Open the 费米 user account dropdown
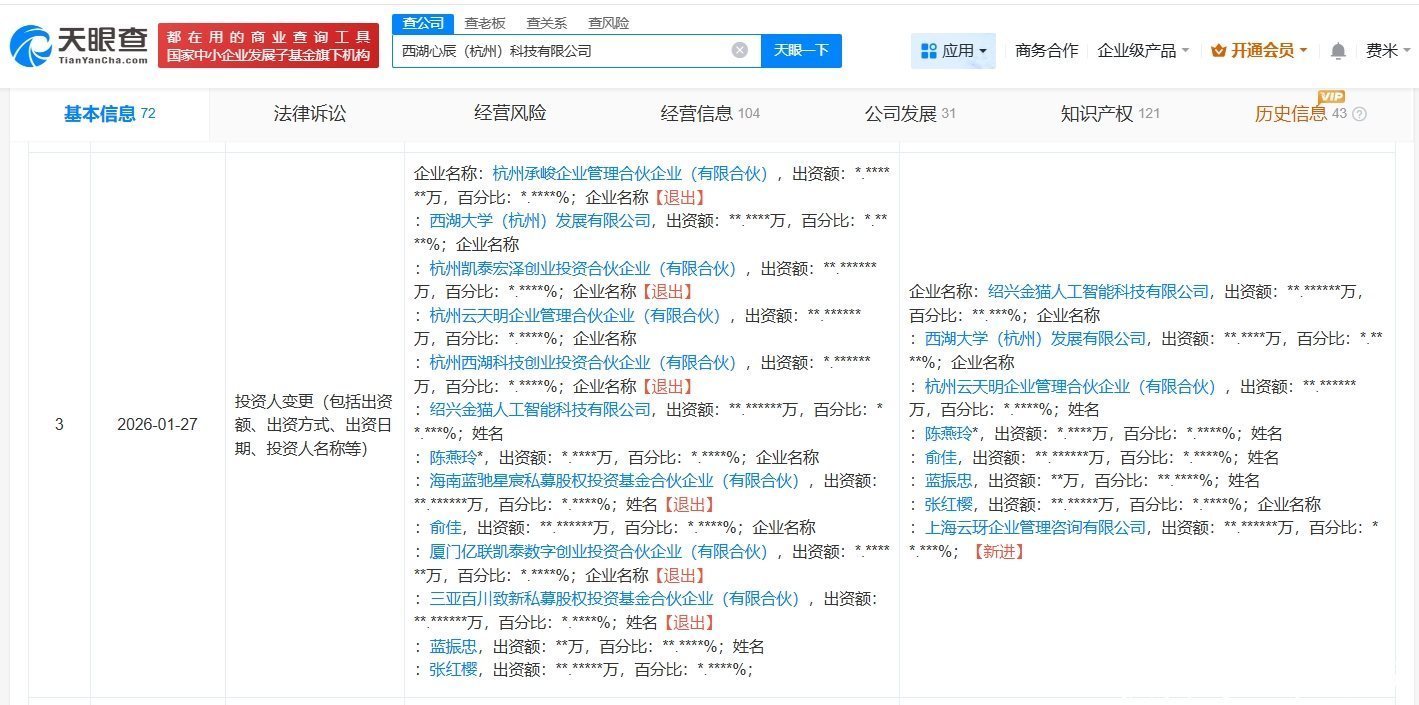Image resolution: width=1419 pixels, height=705 pixels. click(1389, 50)
